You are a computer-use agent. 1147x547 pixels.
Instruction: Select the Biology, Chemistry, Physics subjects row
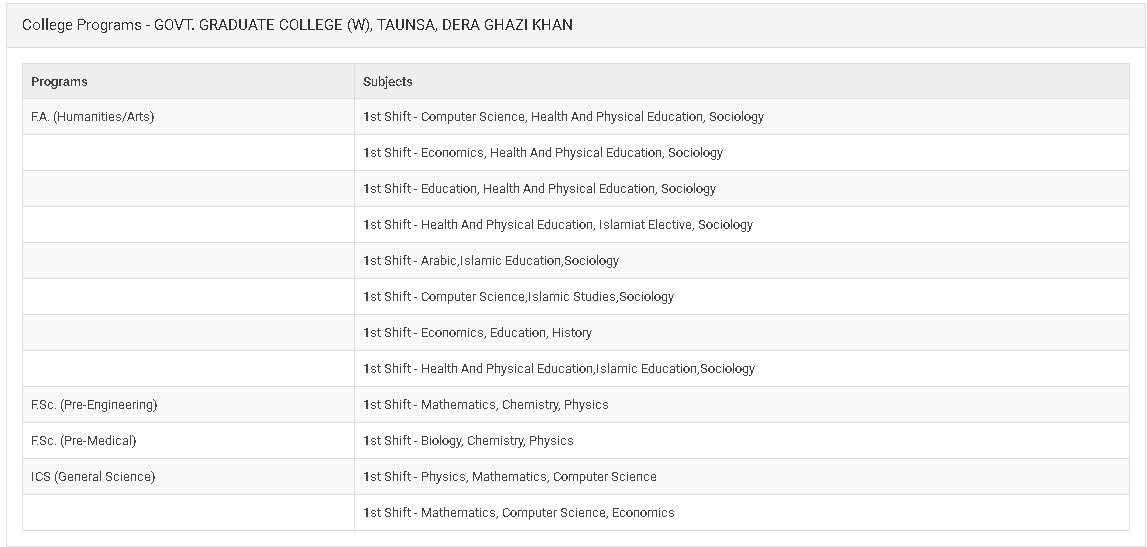pos(468,441)
